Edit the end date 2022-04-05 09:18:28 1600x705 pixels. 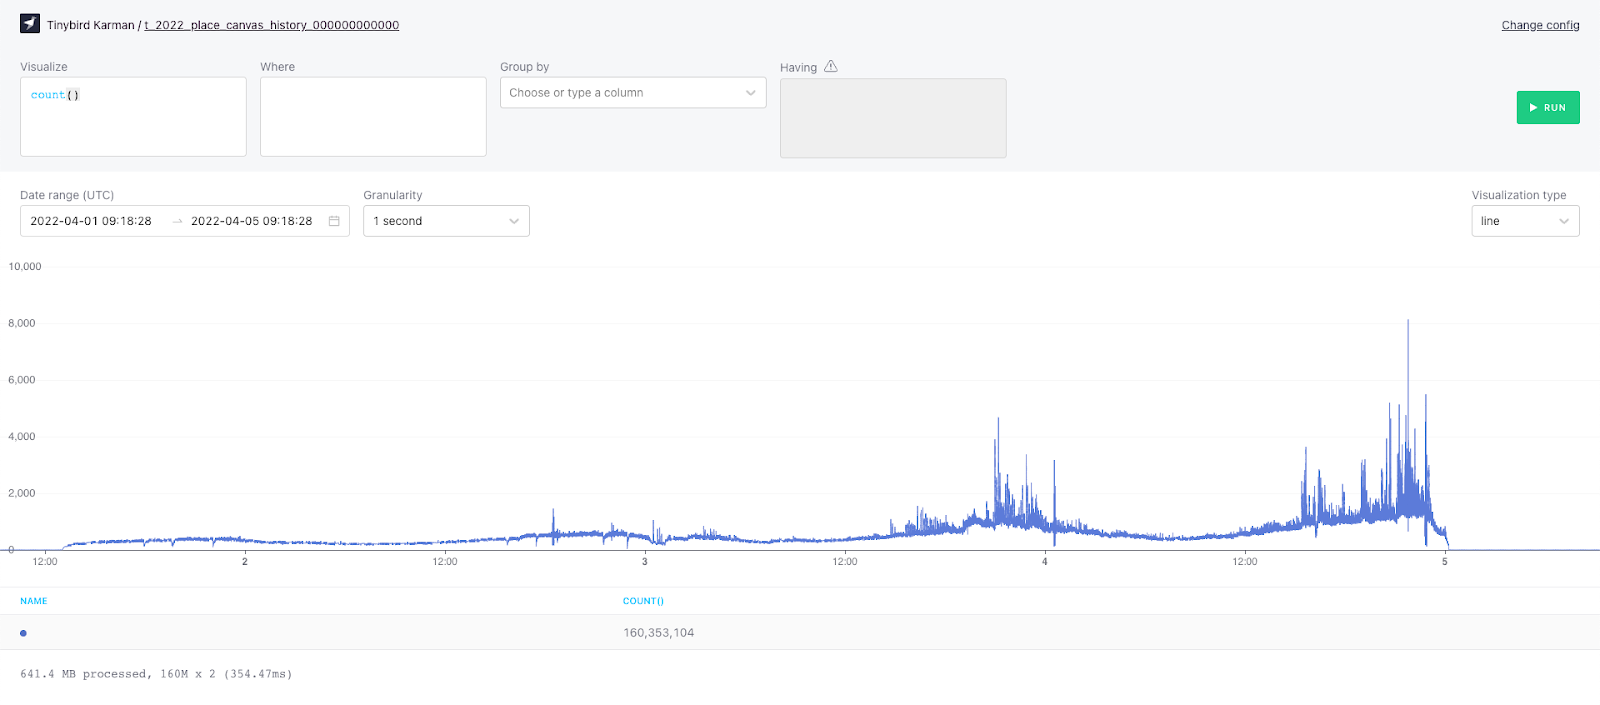coord(252,221)
